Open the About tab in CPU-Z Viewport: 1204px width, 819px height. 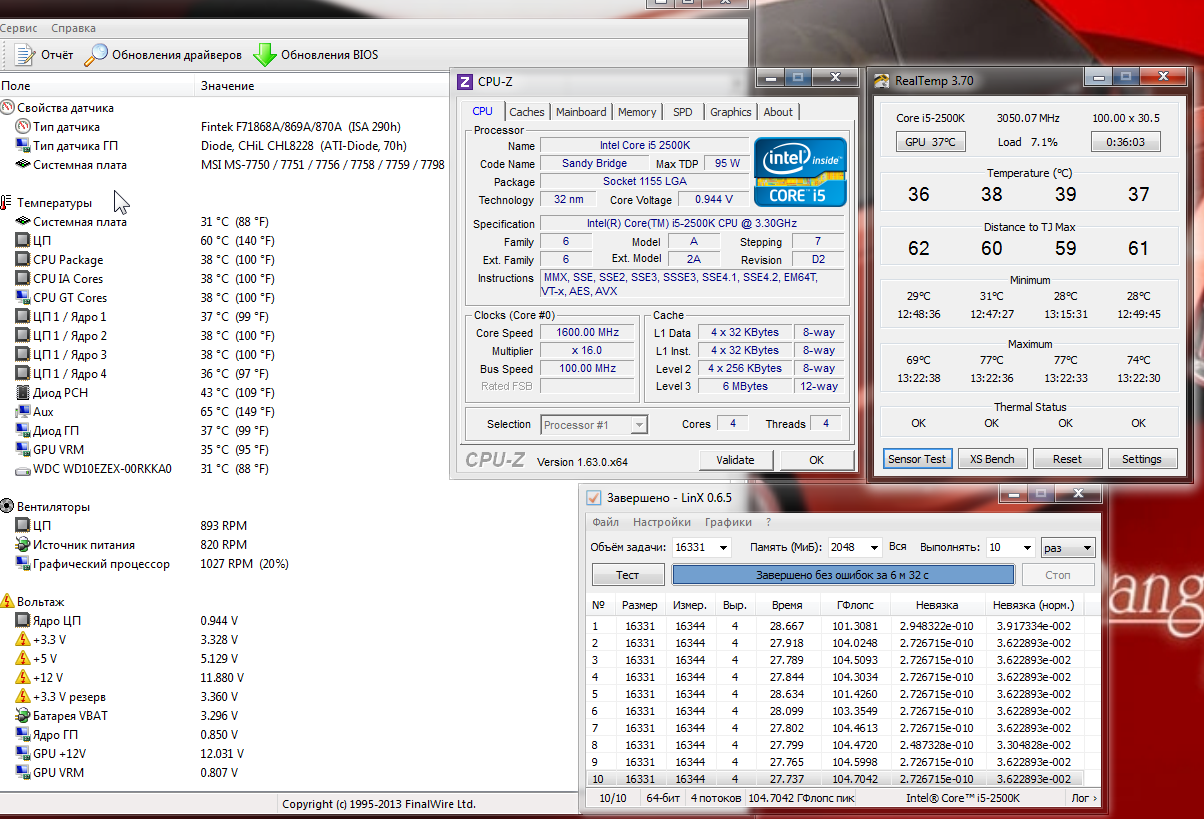click(778, 113)
